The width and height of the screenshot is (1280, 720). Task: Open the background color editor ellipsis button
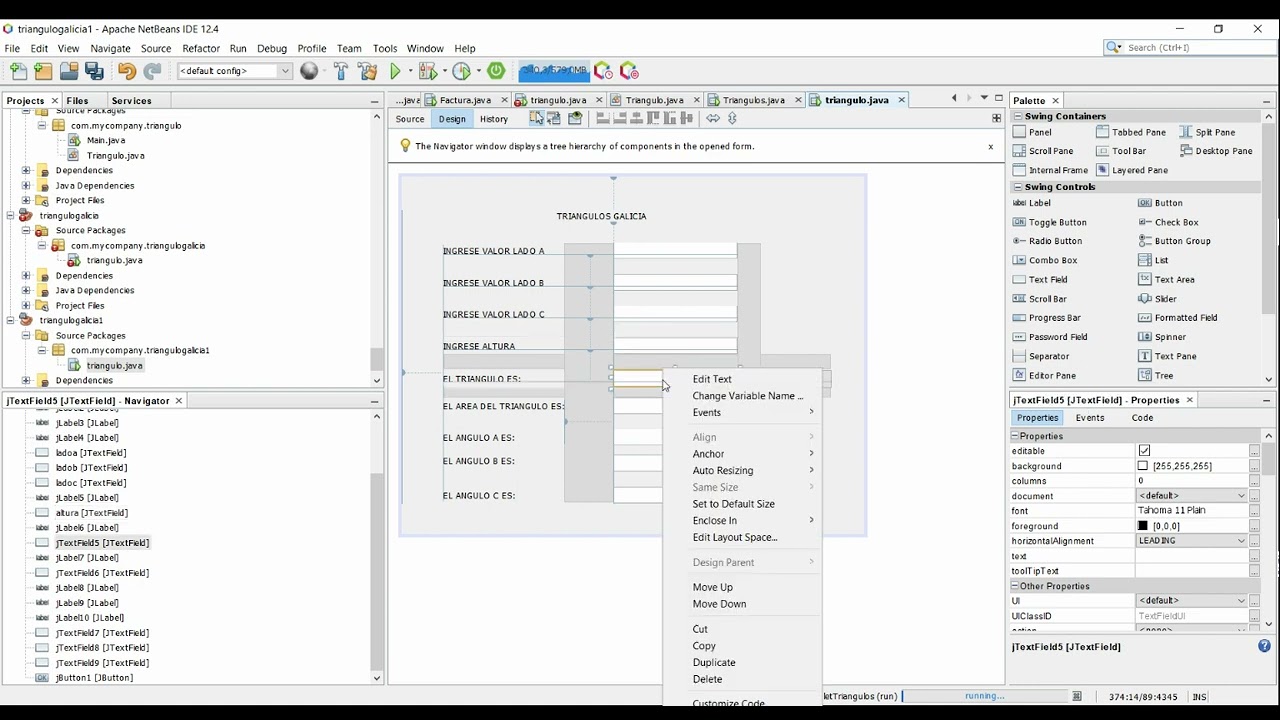[x=1254, y=466]
